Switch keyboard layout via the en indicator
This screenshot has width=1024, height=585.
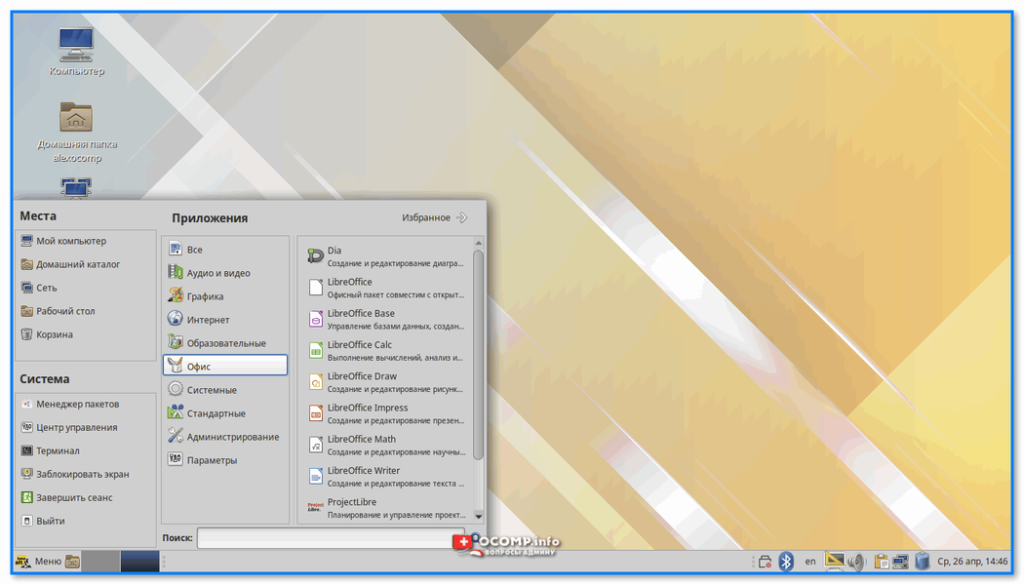pyautogui.click(x=810, y=562)
